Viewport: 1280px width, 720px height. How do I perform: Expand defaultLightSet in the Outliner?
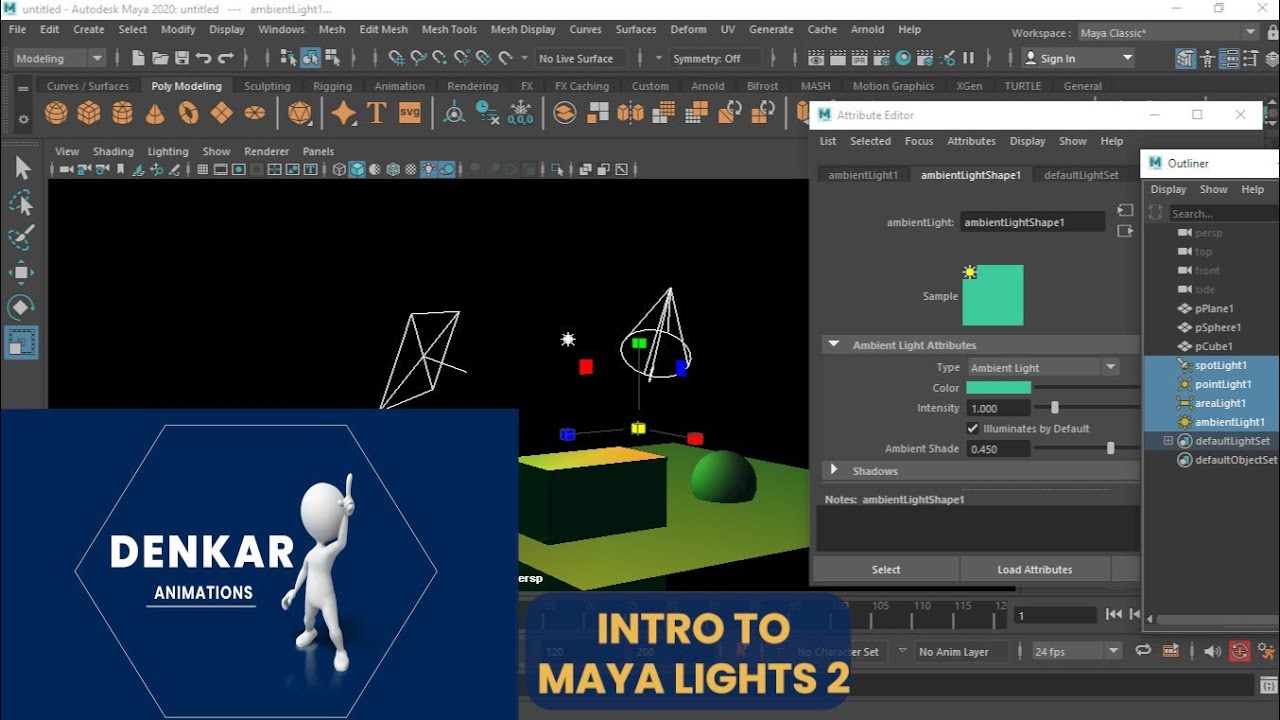(x=1167, y=441)
